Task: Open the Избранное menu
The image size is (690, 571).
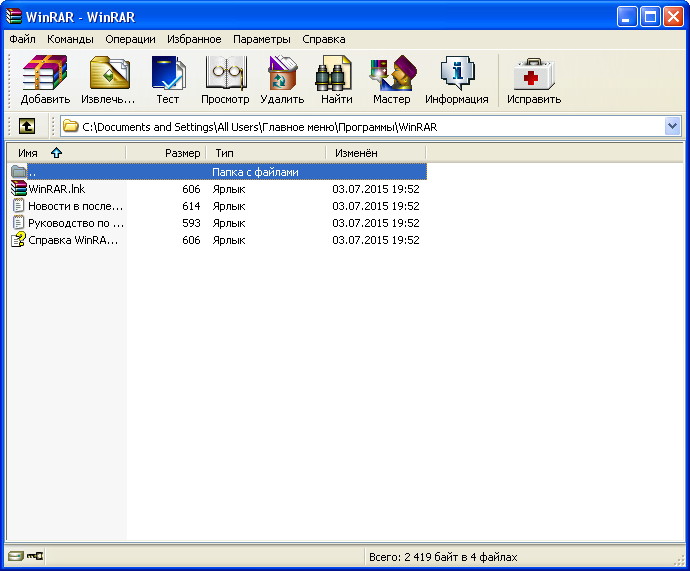Action: click(194, 39)
